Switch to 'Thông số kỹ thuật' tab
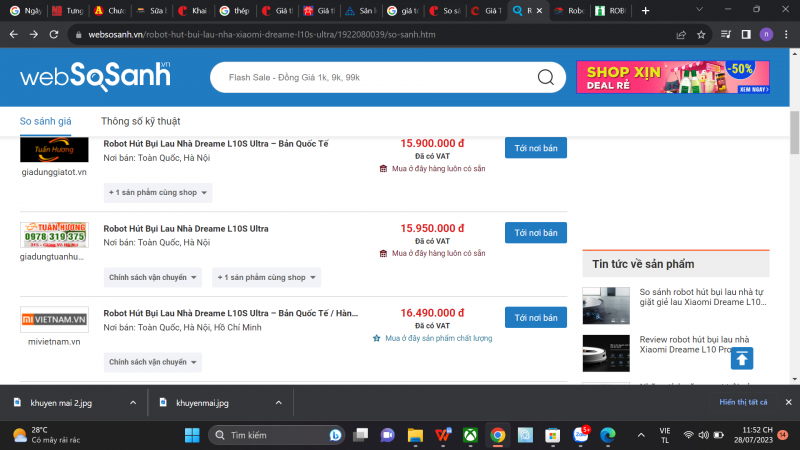 point(140,121)
